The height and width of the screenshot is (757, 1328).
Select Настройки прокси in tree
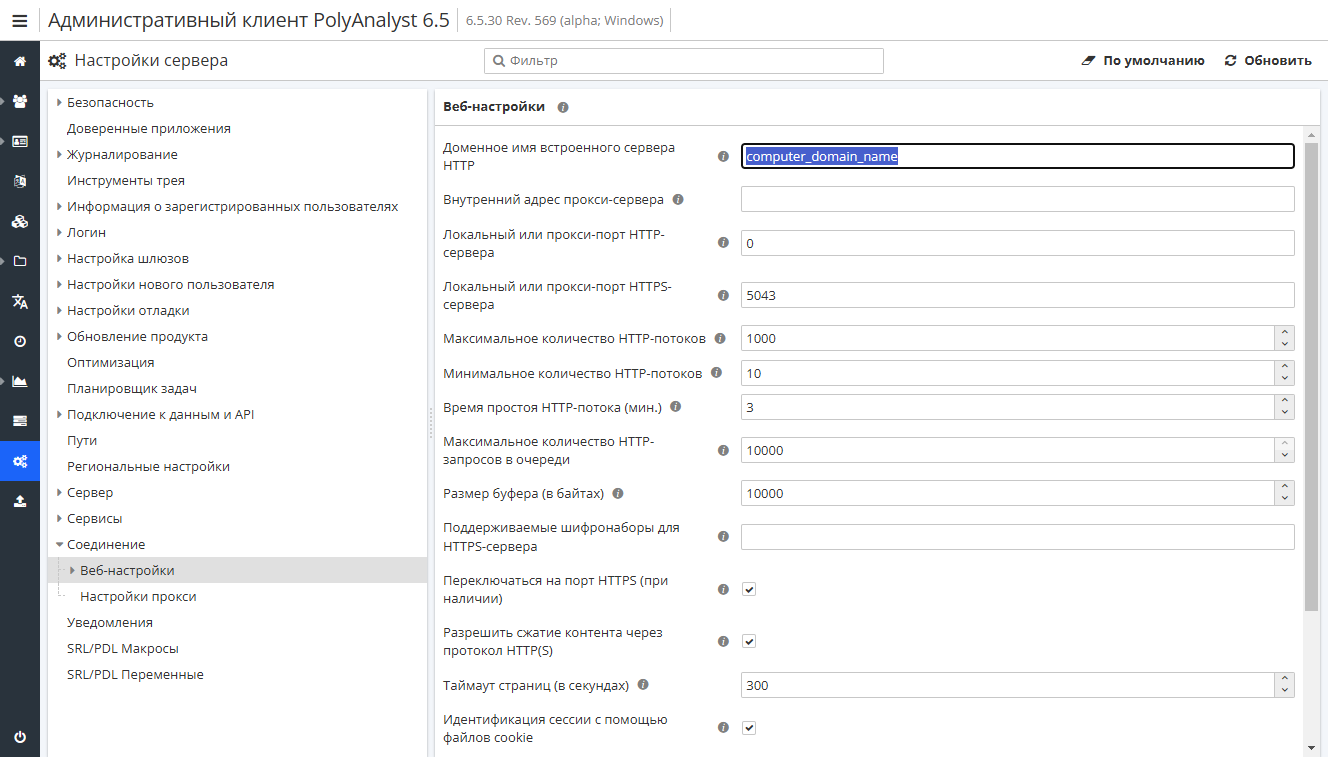point(138,596)
